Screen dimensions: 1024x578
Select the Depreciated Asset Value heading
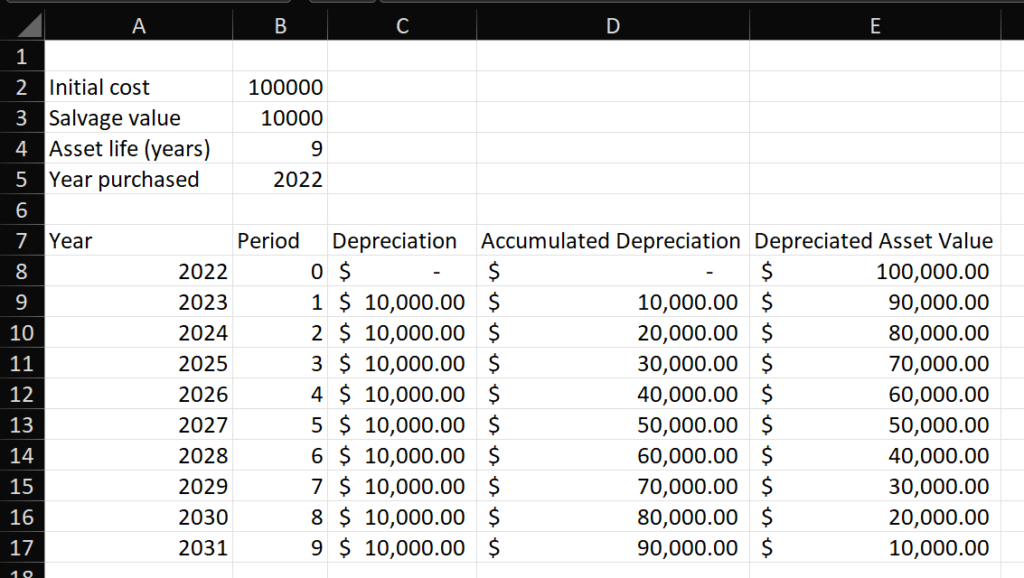point(874,240)
